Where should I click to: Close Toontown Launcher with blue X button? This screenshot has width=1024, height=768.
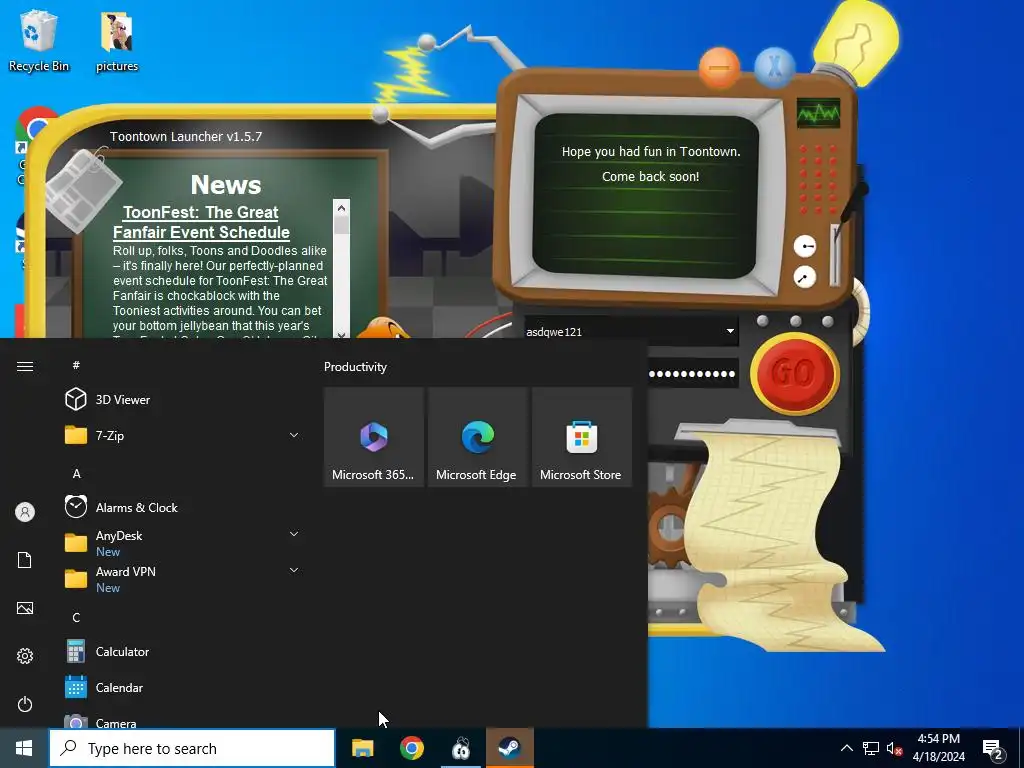pos(775,67)
